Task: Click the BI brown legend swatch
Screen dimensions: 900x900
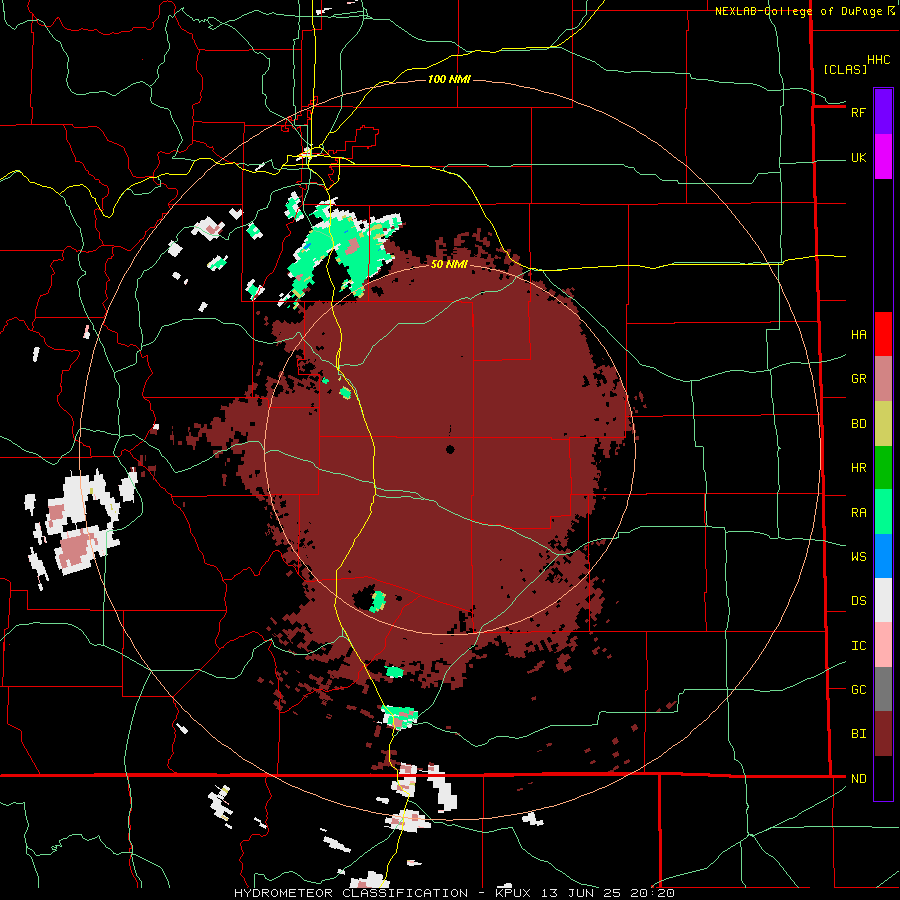Action: click(883, 734)
